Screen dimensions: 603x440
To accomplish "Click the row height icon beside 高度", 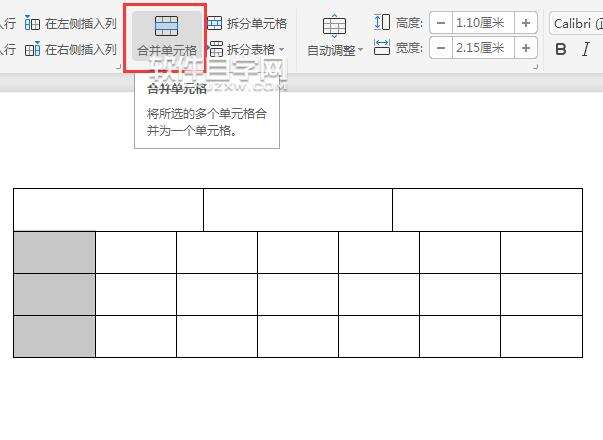I will (x=382, y=22).
